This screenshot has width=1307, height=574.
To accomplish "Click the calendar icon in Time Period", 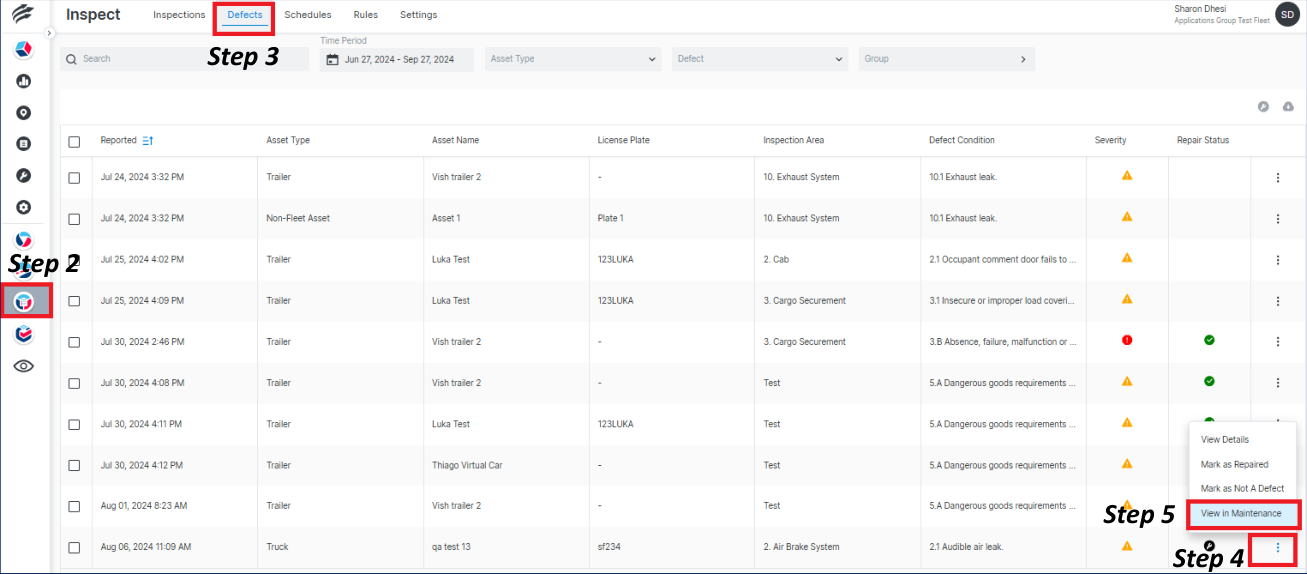I will click(332, 59).
